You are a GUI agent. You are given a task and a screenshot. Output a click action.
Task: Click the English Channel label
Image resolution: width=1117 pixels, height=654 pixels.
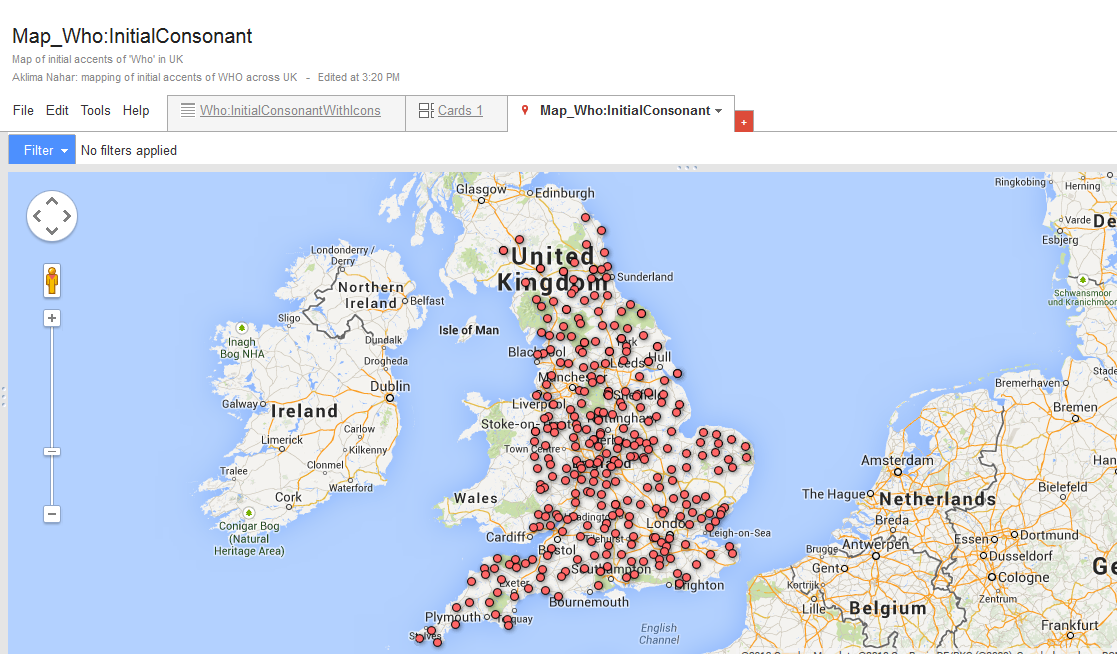tap(659, 633)
